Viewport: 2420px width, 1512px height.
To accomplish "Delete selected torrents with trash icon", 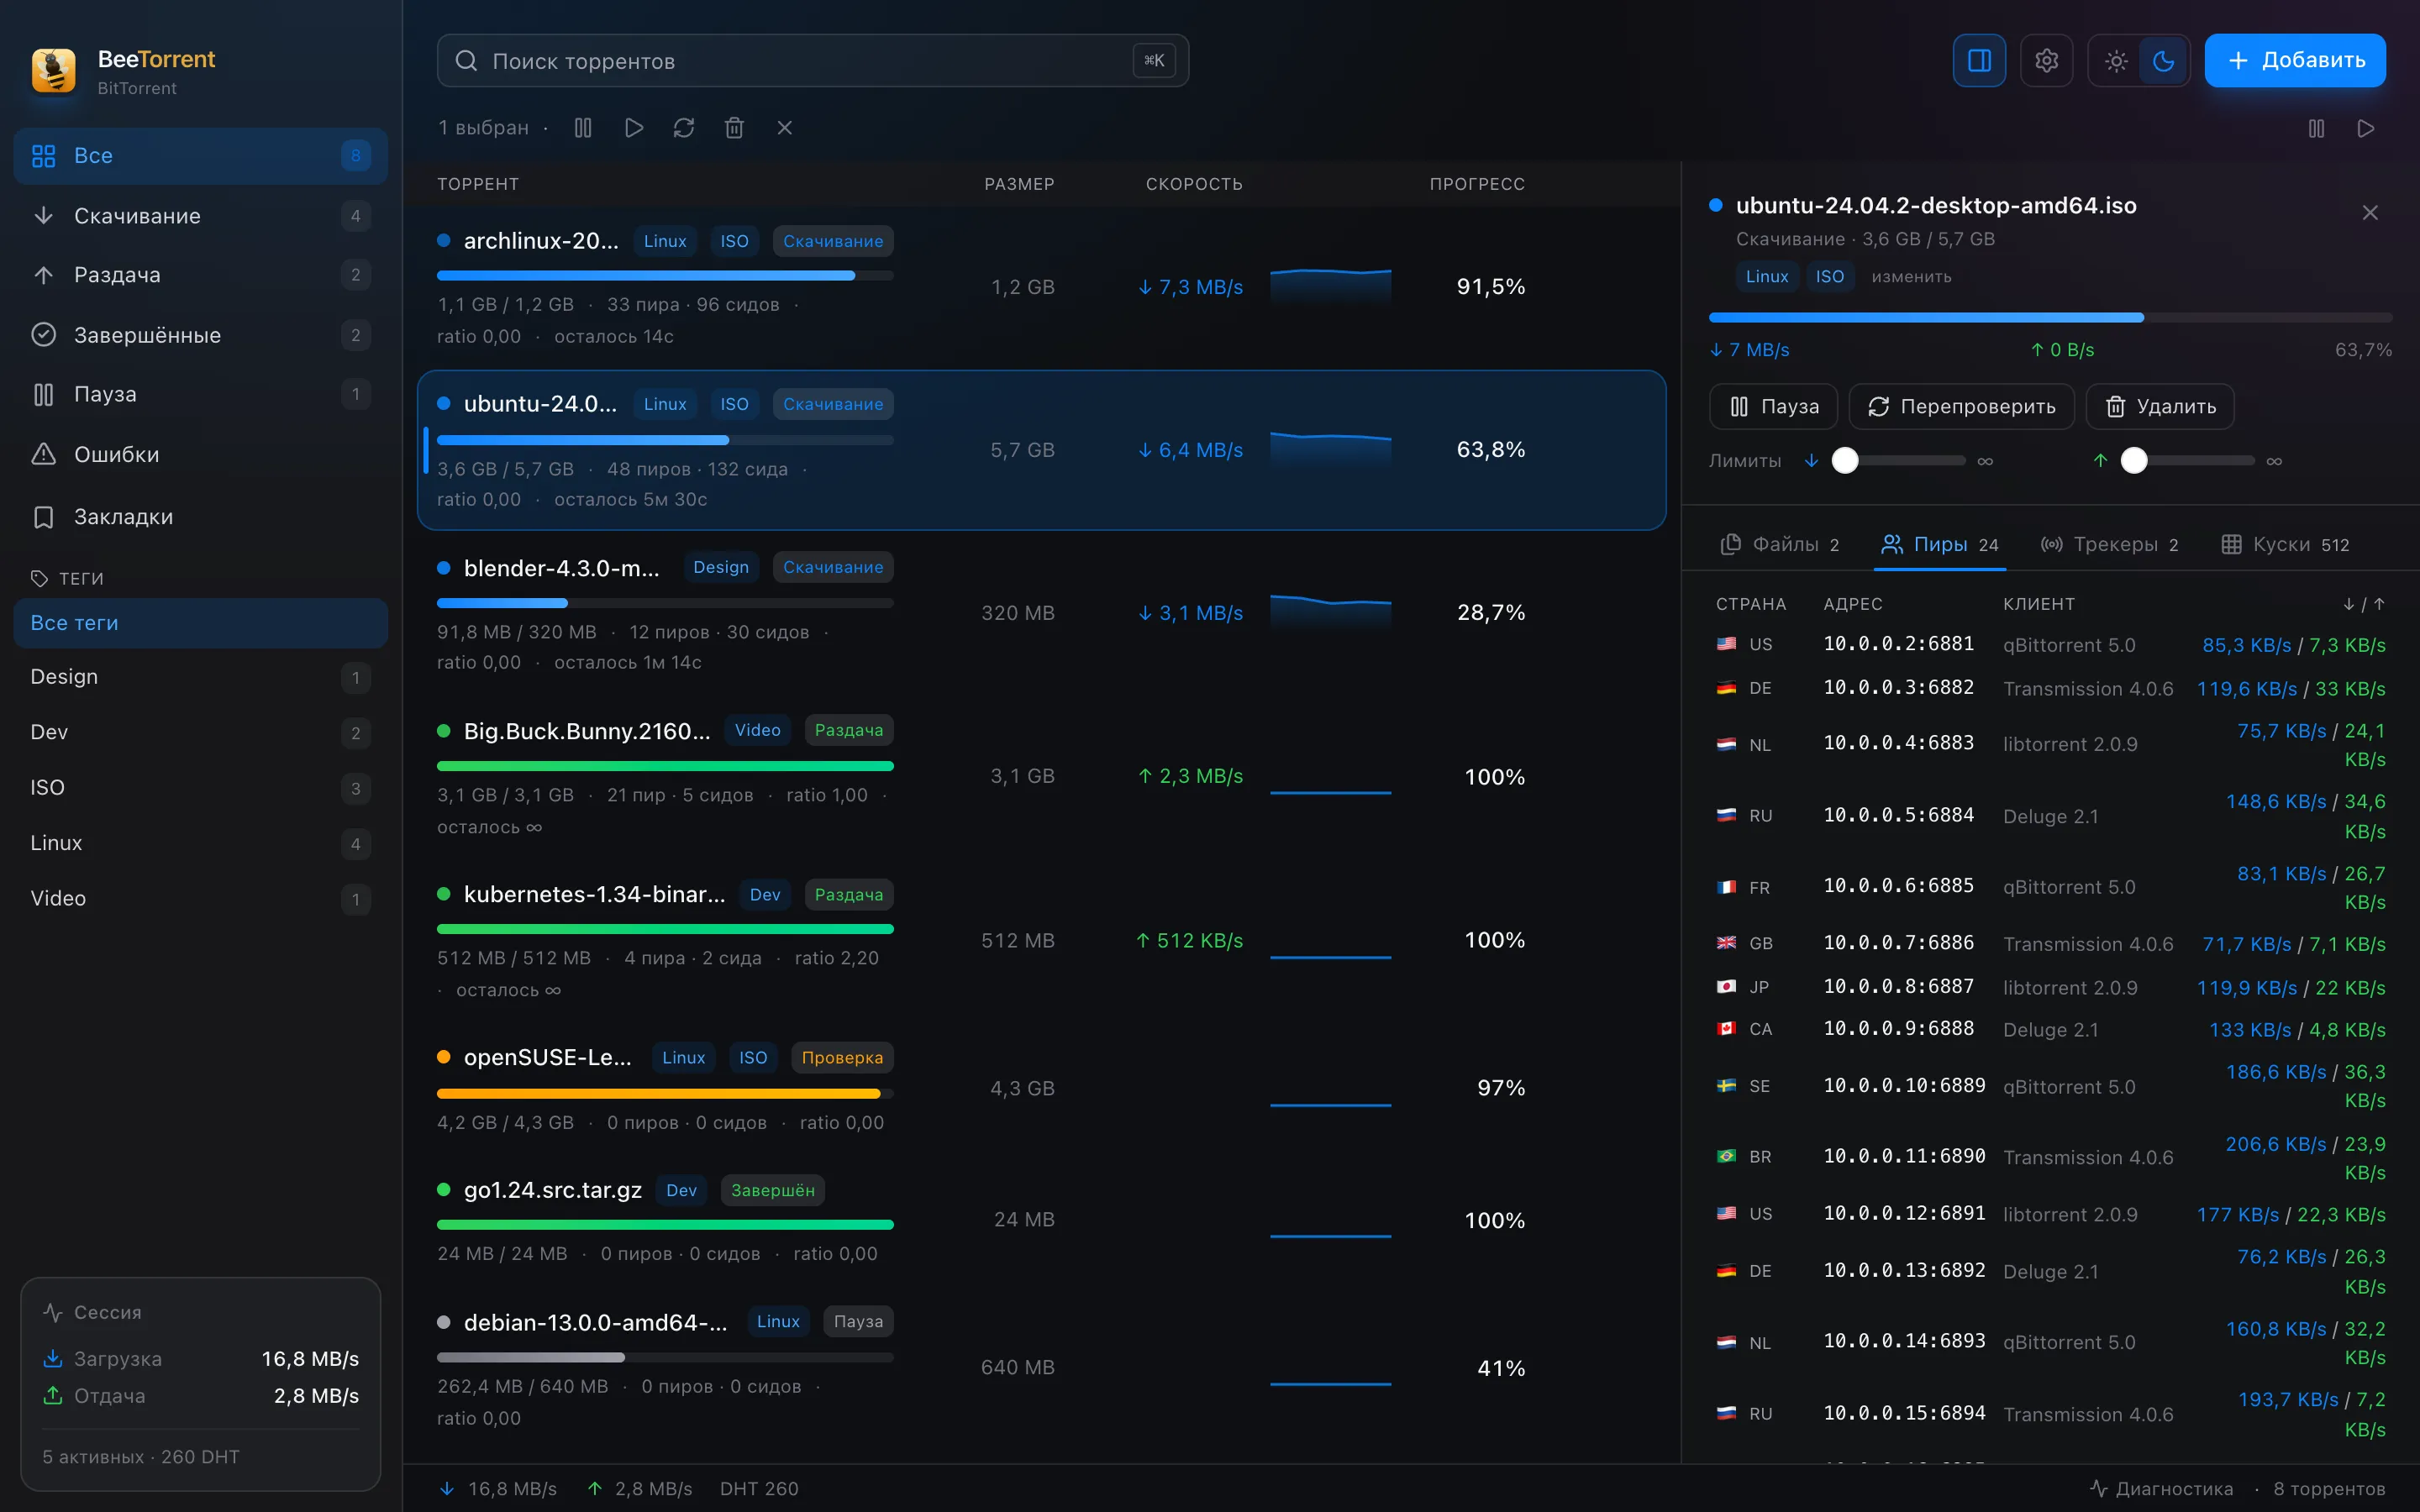I will (734, 128).
